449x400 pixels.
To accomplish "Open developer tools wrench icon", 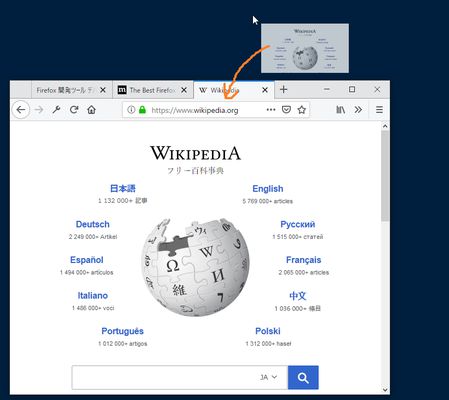I will tap(56, 110).
